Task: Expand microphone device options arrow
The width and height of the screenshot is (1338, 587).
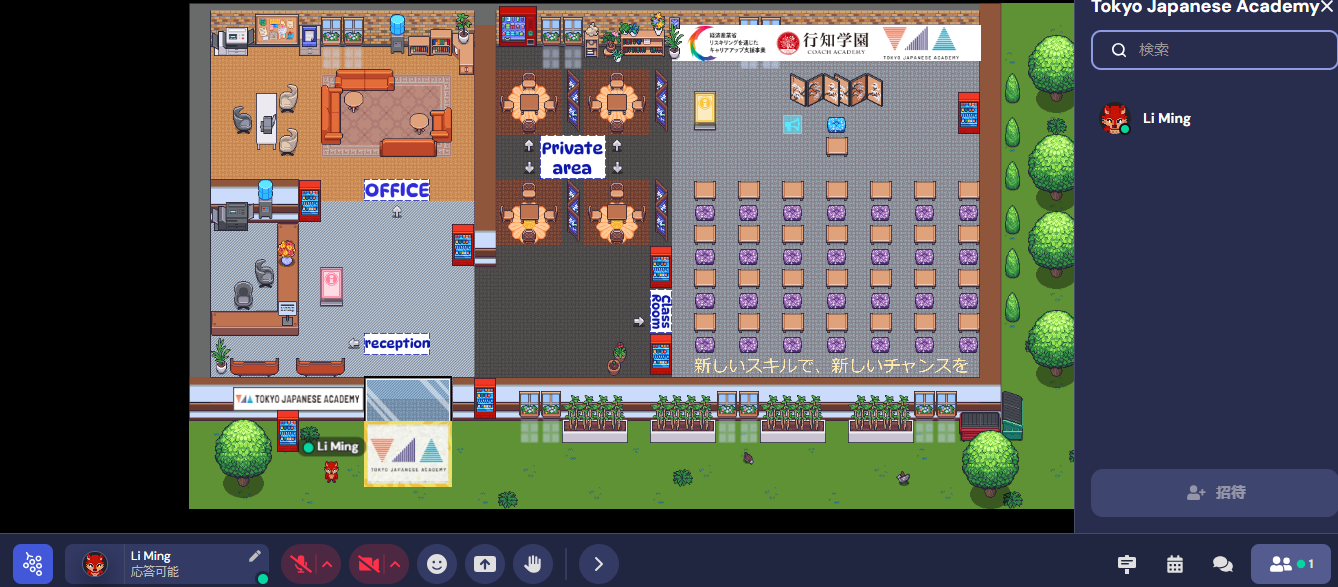Action: [x=327, y=564]
